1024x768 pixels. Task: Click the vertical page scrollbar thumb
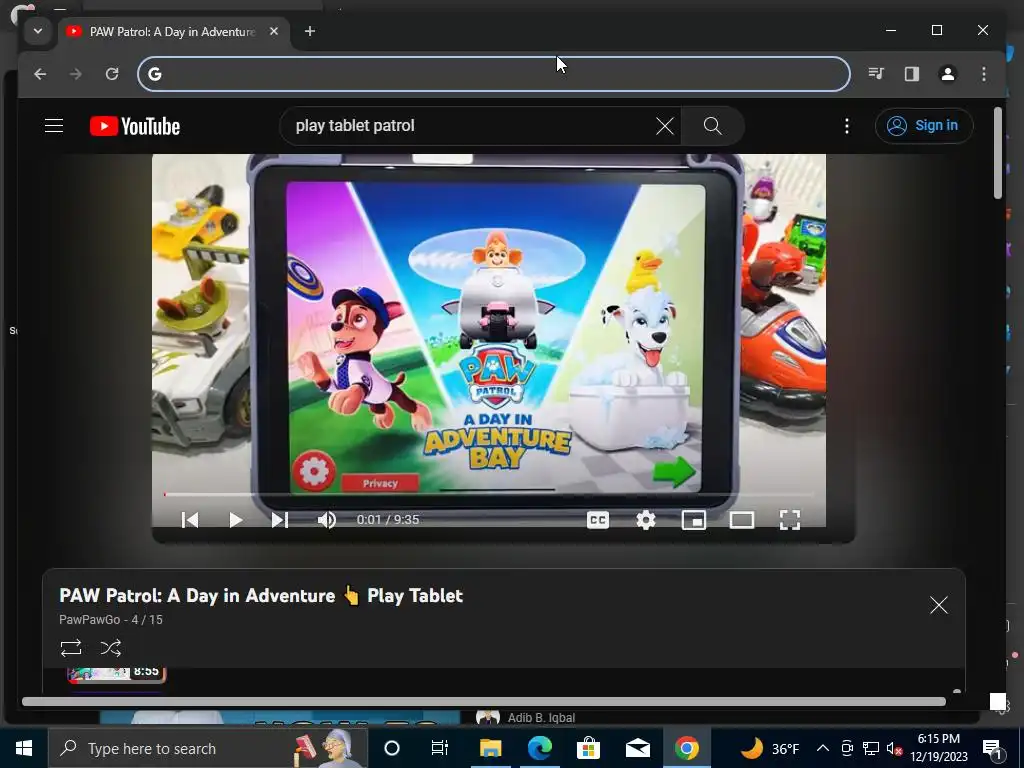pos(997,153)
